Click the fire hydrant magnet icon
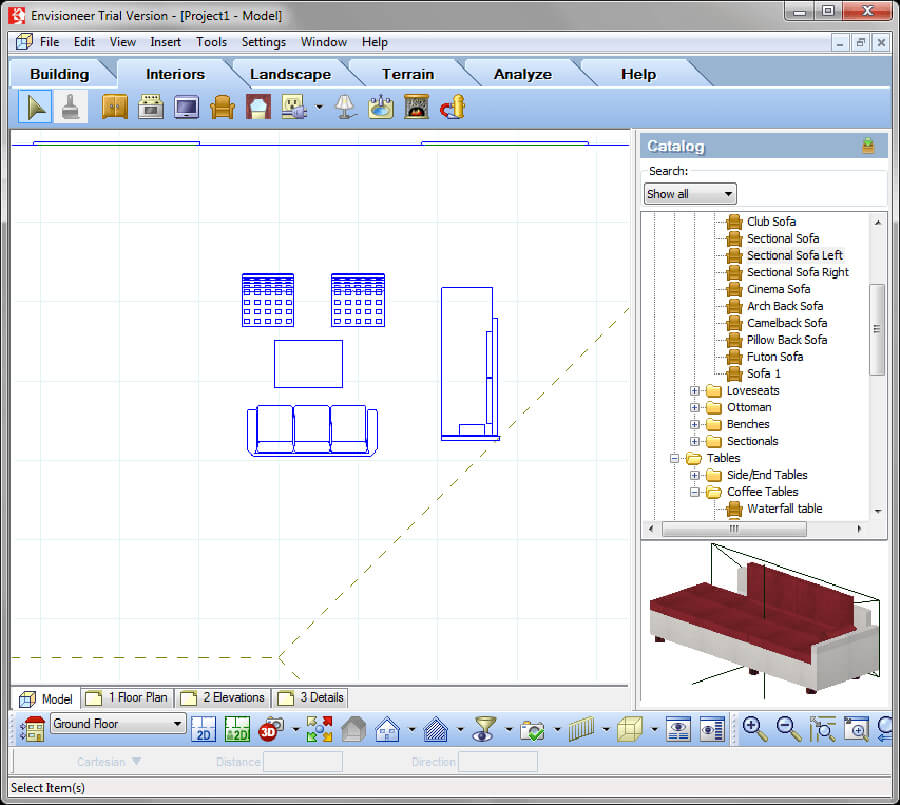Viewport: 900px width, 805px height. (452, 107)
